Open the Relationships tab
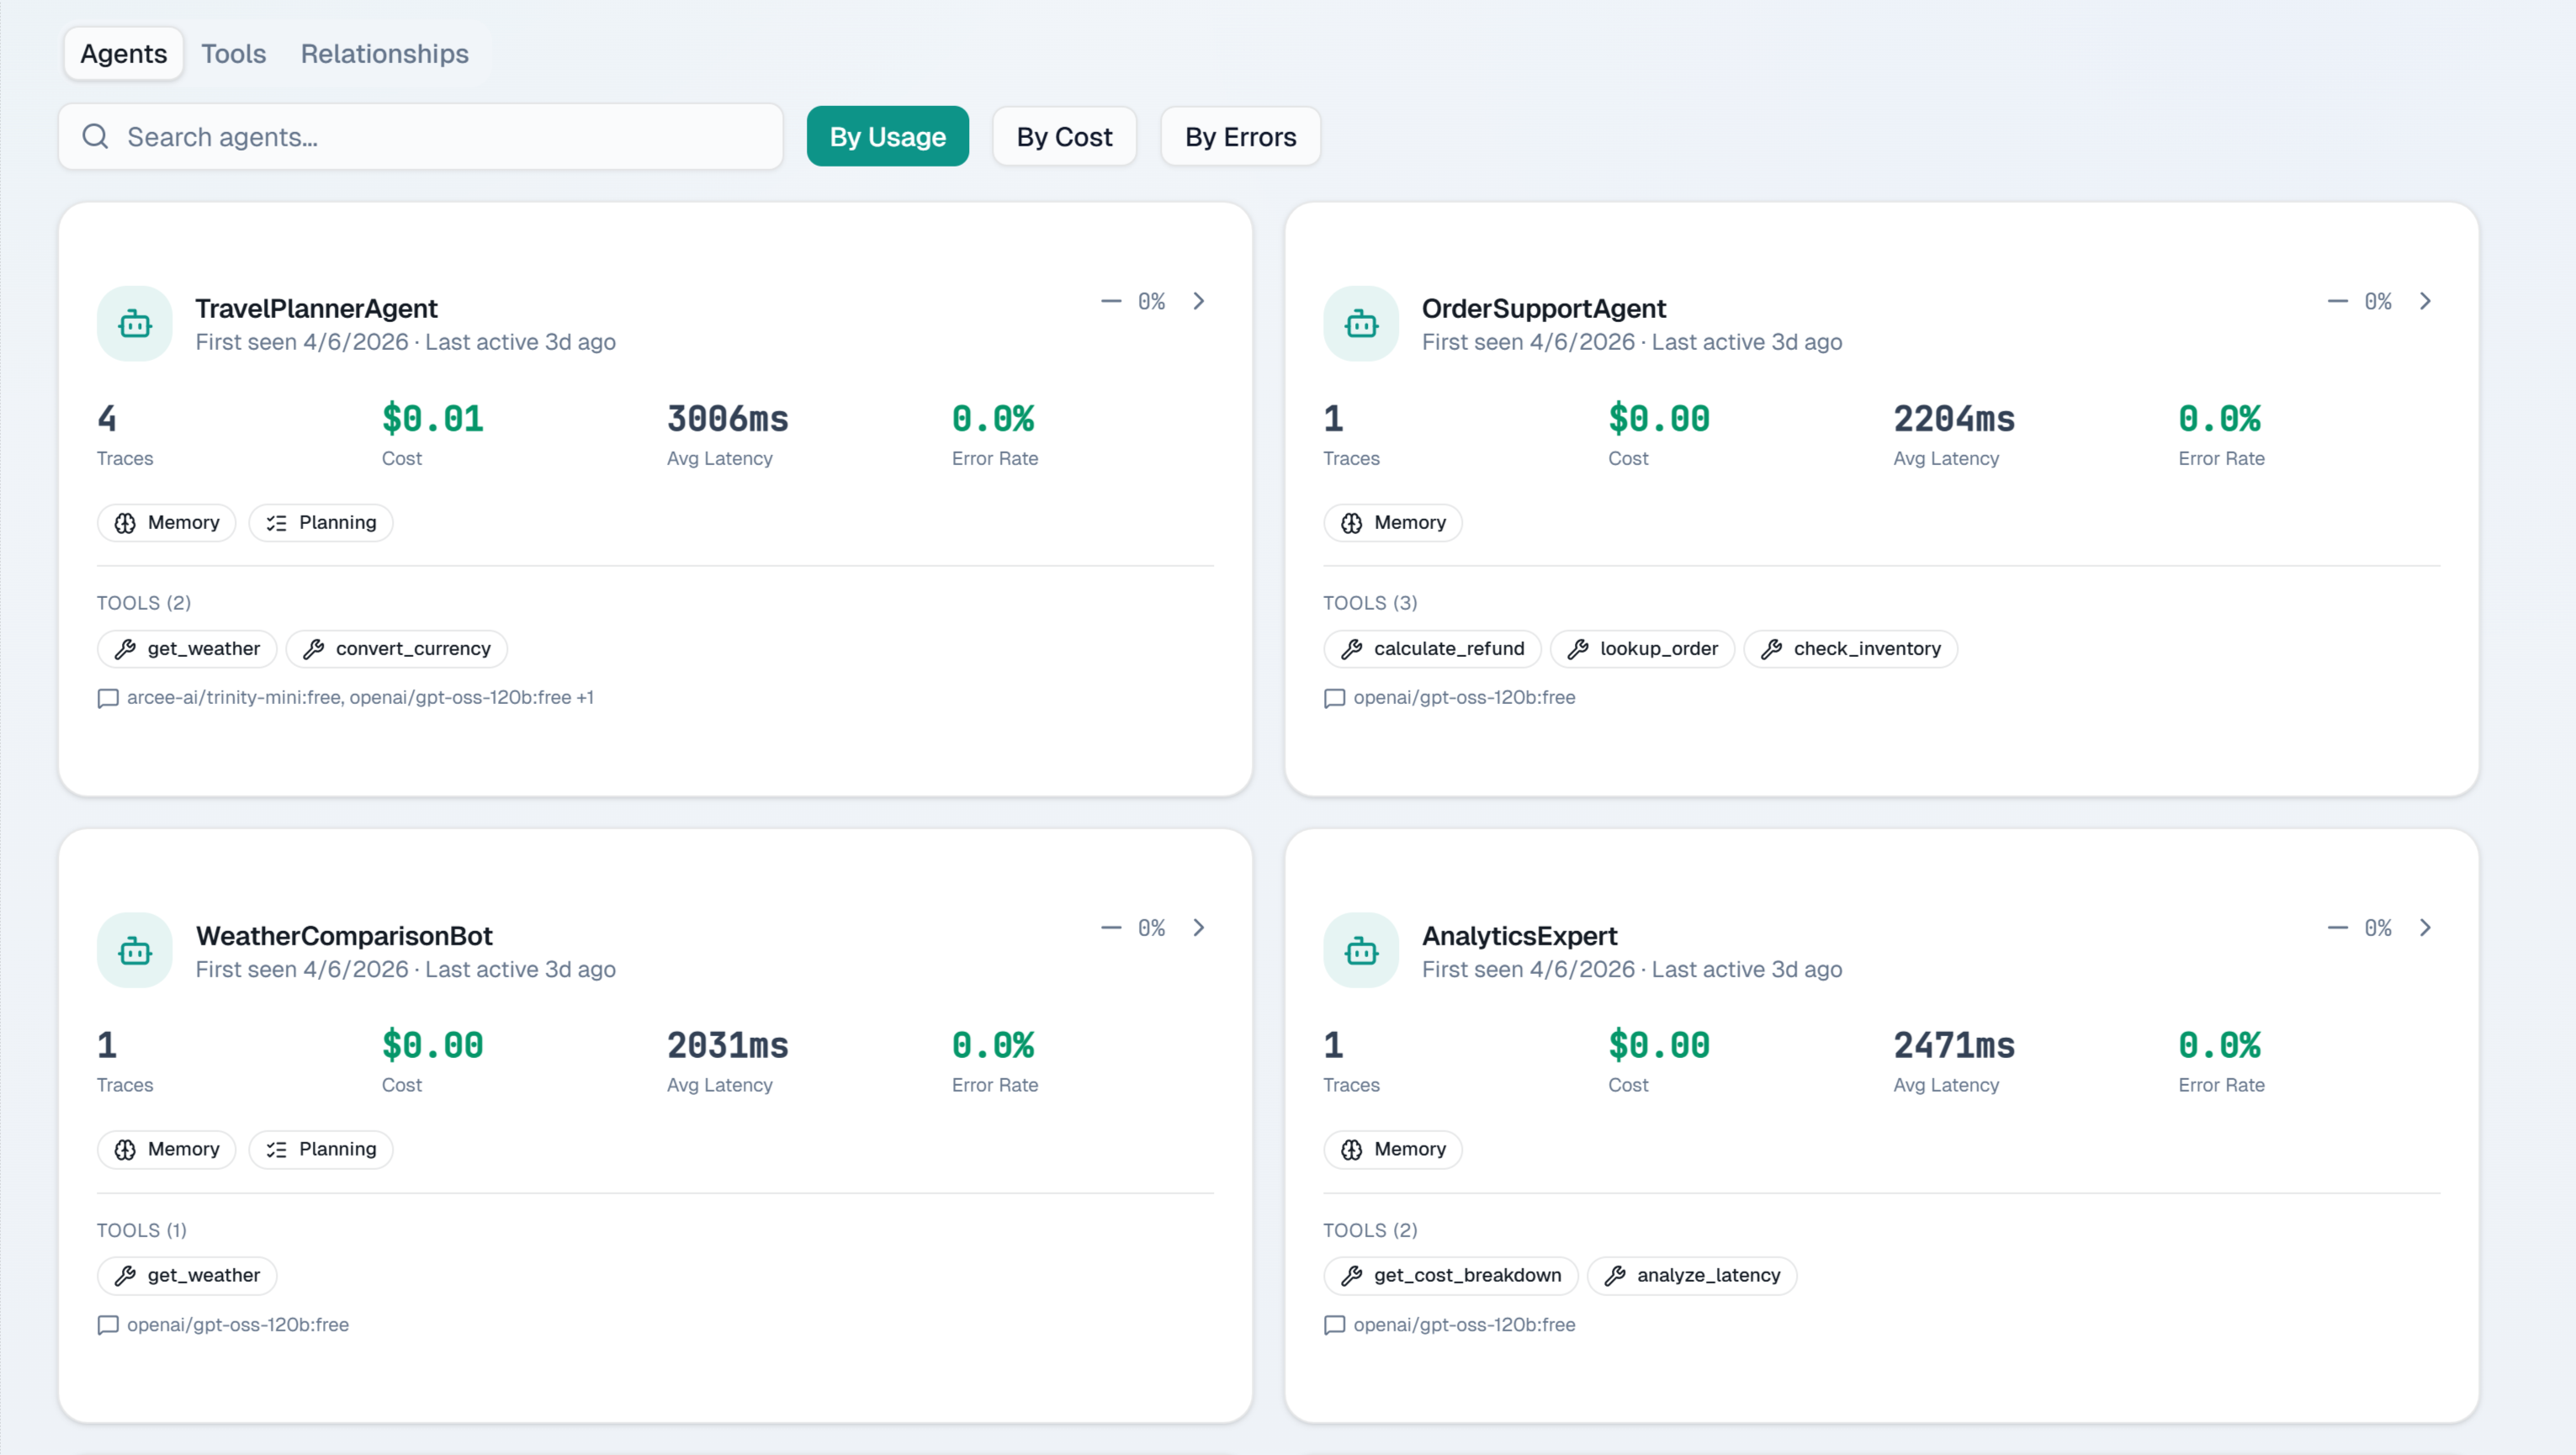This screenshot has width=2576, height=1455. pos(384,53)
